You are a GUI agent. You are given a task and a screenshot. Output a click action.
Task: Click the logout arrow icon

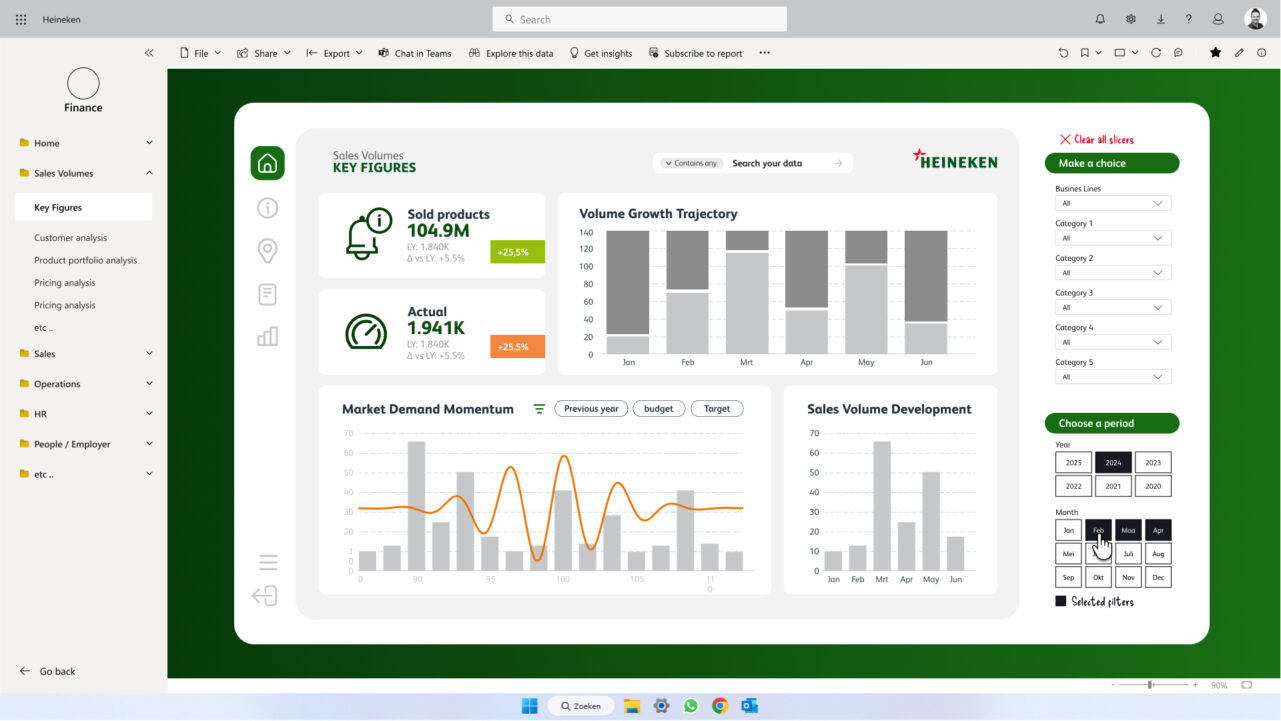(x=265, y=597)
